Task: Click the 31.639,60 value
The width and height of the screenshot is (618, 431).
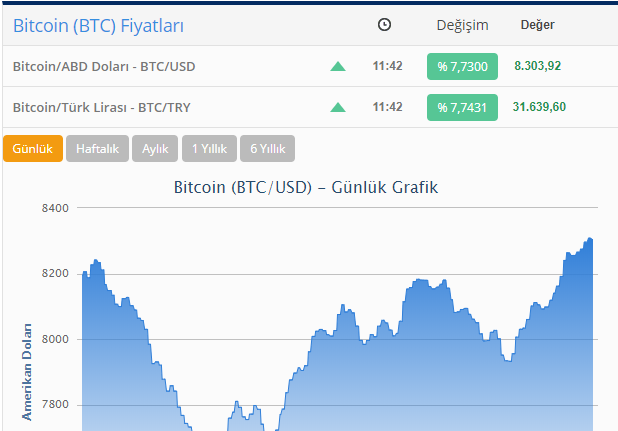Action: (539, 107)
